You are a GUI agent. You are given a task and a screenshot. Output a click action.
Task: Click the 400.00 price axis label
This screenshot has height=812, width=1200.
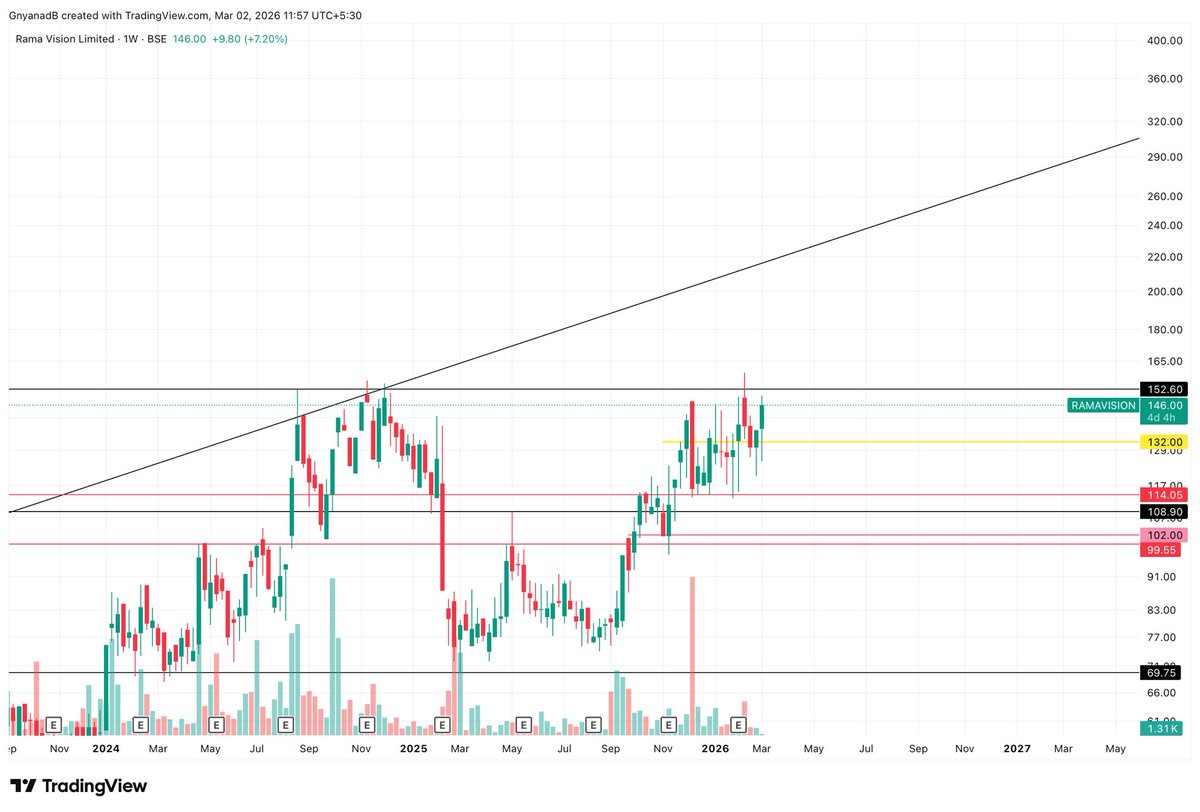tap(1164, 41)
